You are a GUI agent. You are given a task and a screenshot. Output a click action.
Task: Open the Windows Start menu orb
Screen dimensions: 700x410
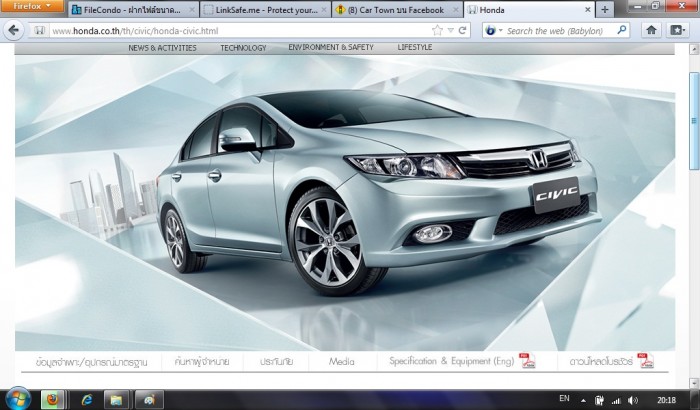17,399
